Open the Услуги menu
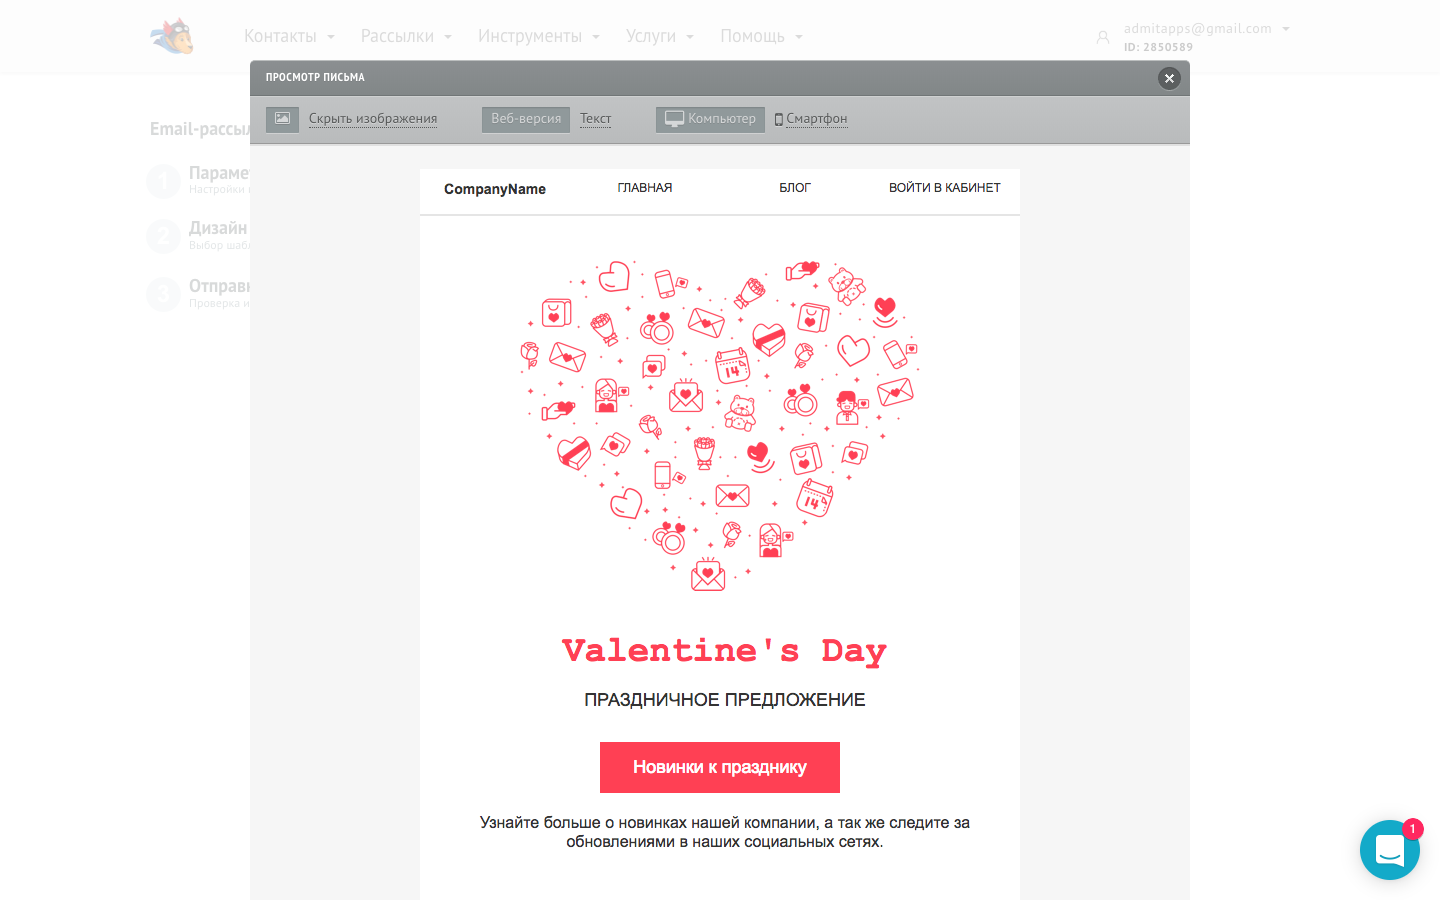The height and width of the screenshot is (900, 1440). pyautogui.click(x=659, y=37)
